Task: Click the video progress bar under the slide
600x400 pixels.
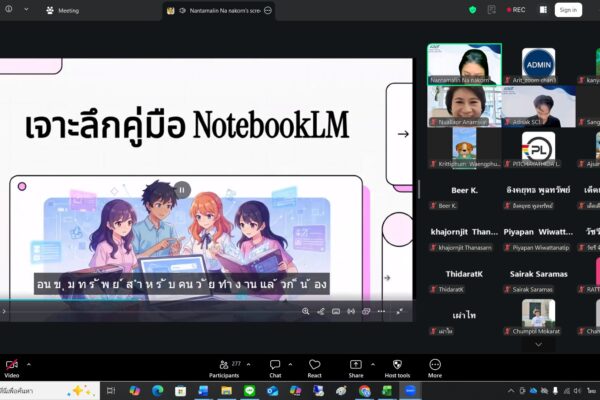Action: click(207, 300)
